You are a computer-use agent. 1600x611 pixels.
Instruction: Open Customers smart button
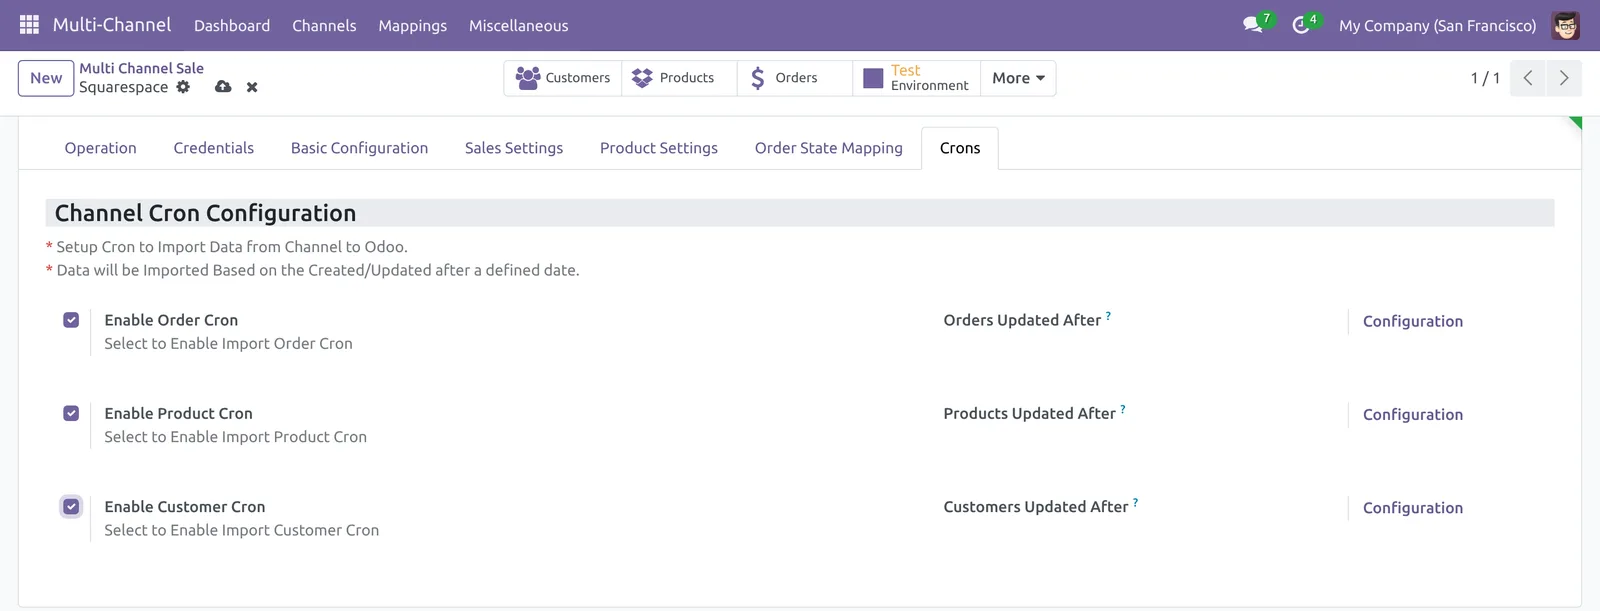[x=563, y=78]
